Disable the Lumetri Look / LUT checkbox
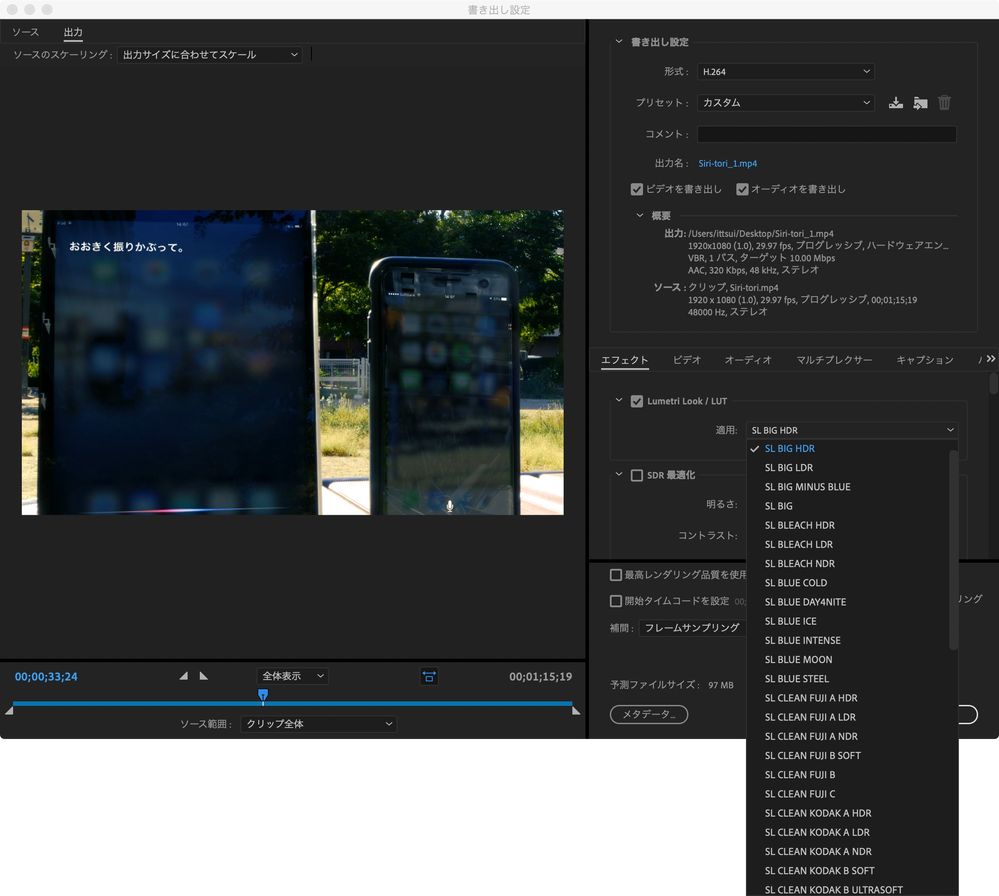This screenshot has width=999, height=896. point(636,401)
